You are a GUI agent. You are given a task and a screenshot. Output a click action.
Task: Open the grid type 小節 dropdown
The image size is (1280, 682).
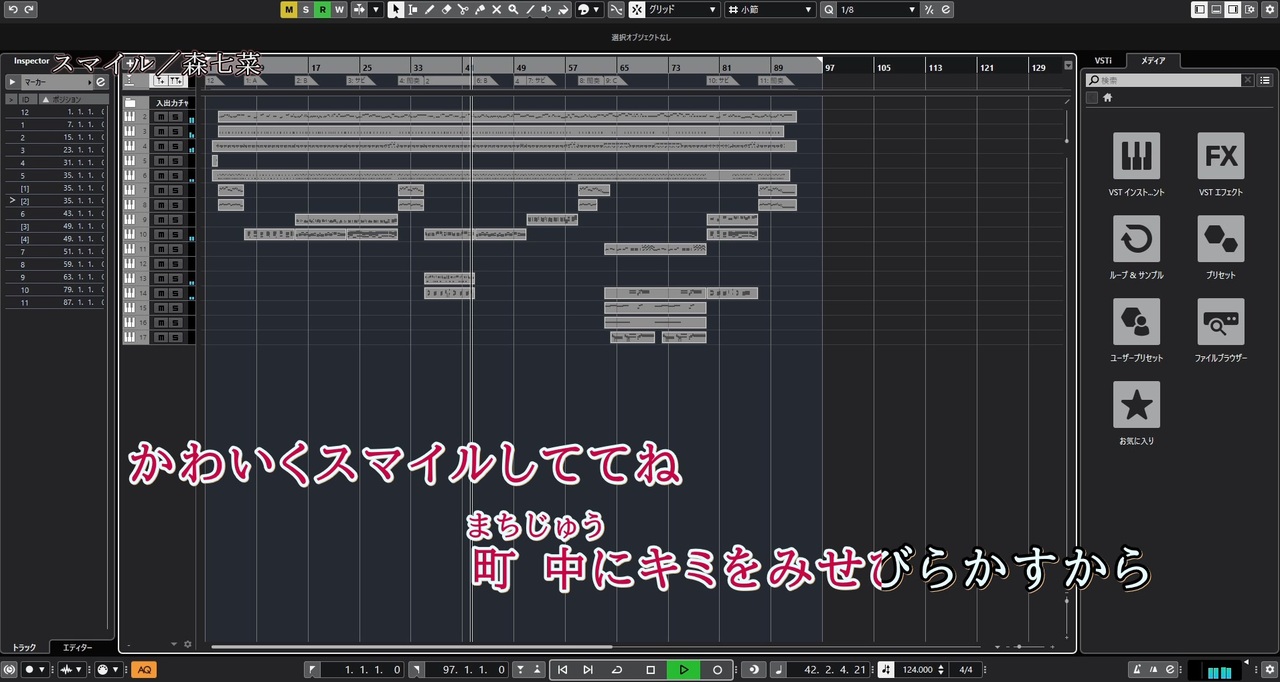[771, 9]
